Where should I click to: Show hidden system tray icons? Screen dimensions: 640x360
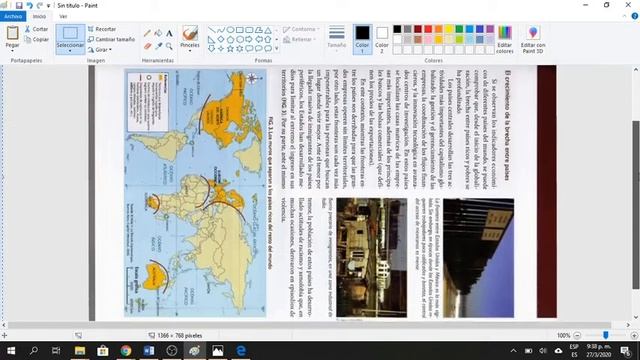[513, 351]
